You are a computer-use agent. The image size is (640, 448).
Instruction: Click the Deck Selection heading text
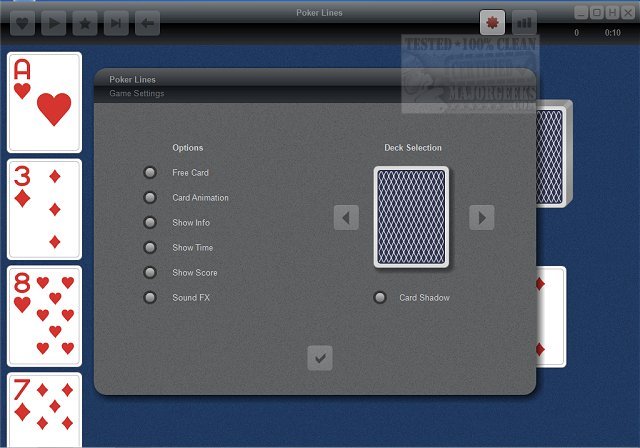tap(413, 148)
